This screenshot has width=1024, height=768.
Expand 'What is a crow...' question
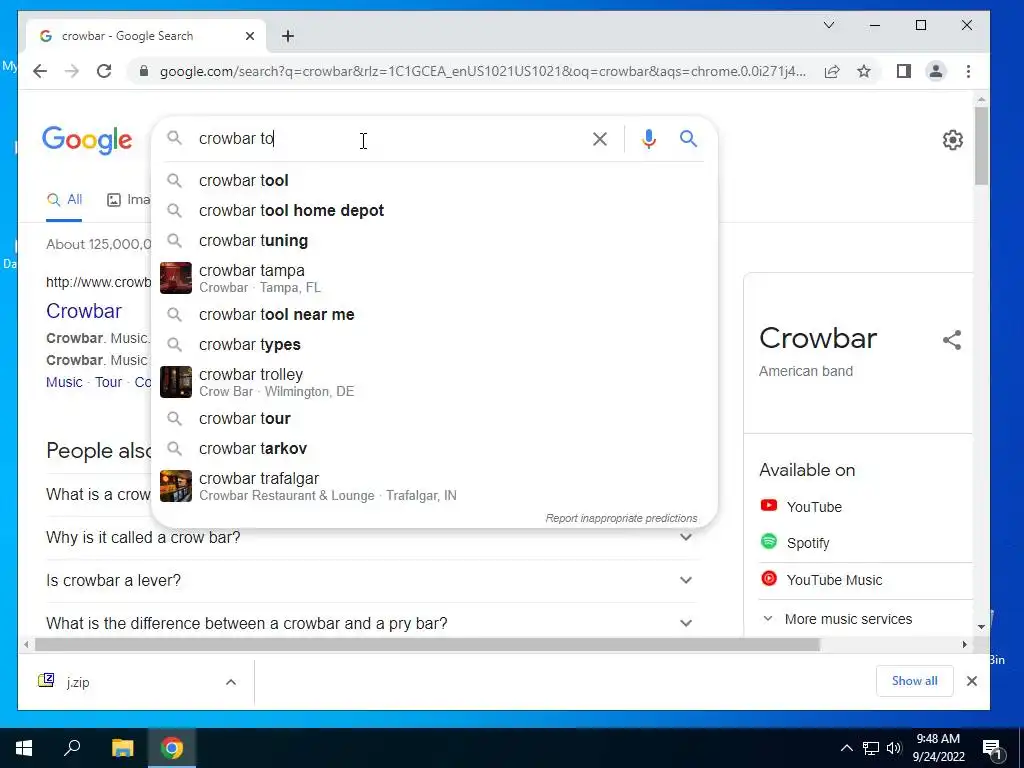(x=98, y=494)
